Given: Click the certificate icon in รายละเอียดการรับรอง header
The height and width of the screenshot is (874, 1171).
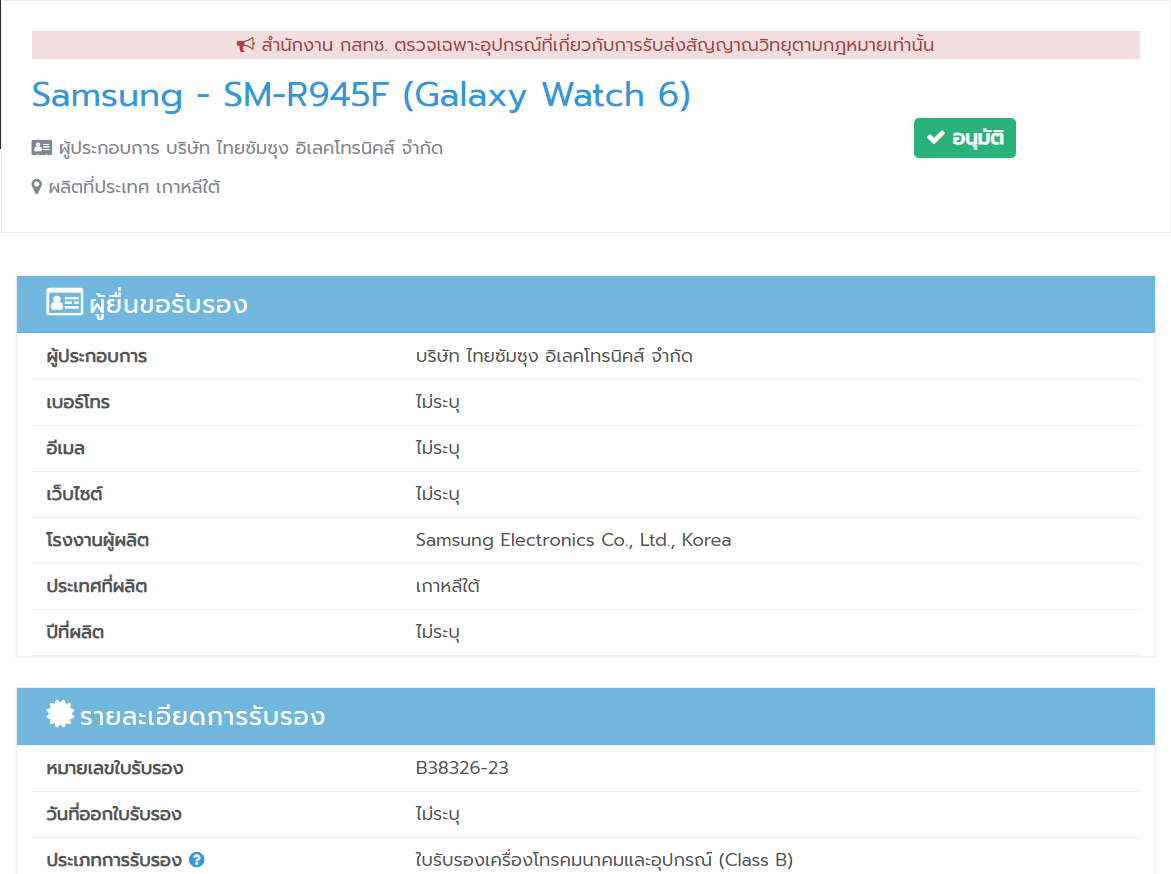Looking at the screenshot, I should (x=61, y=715).
